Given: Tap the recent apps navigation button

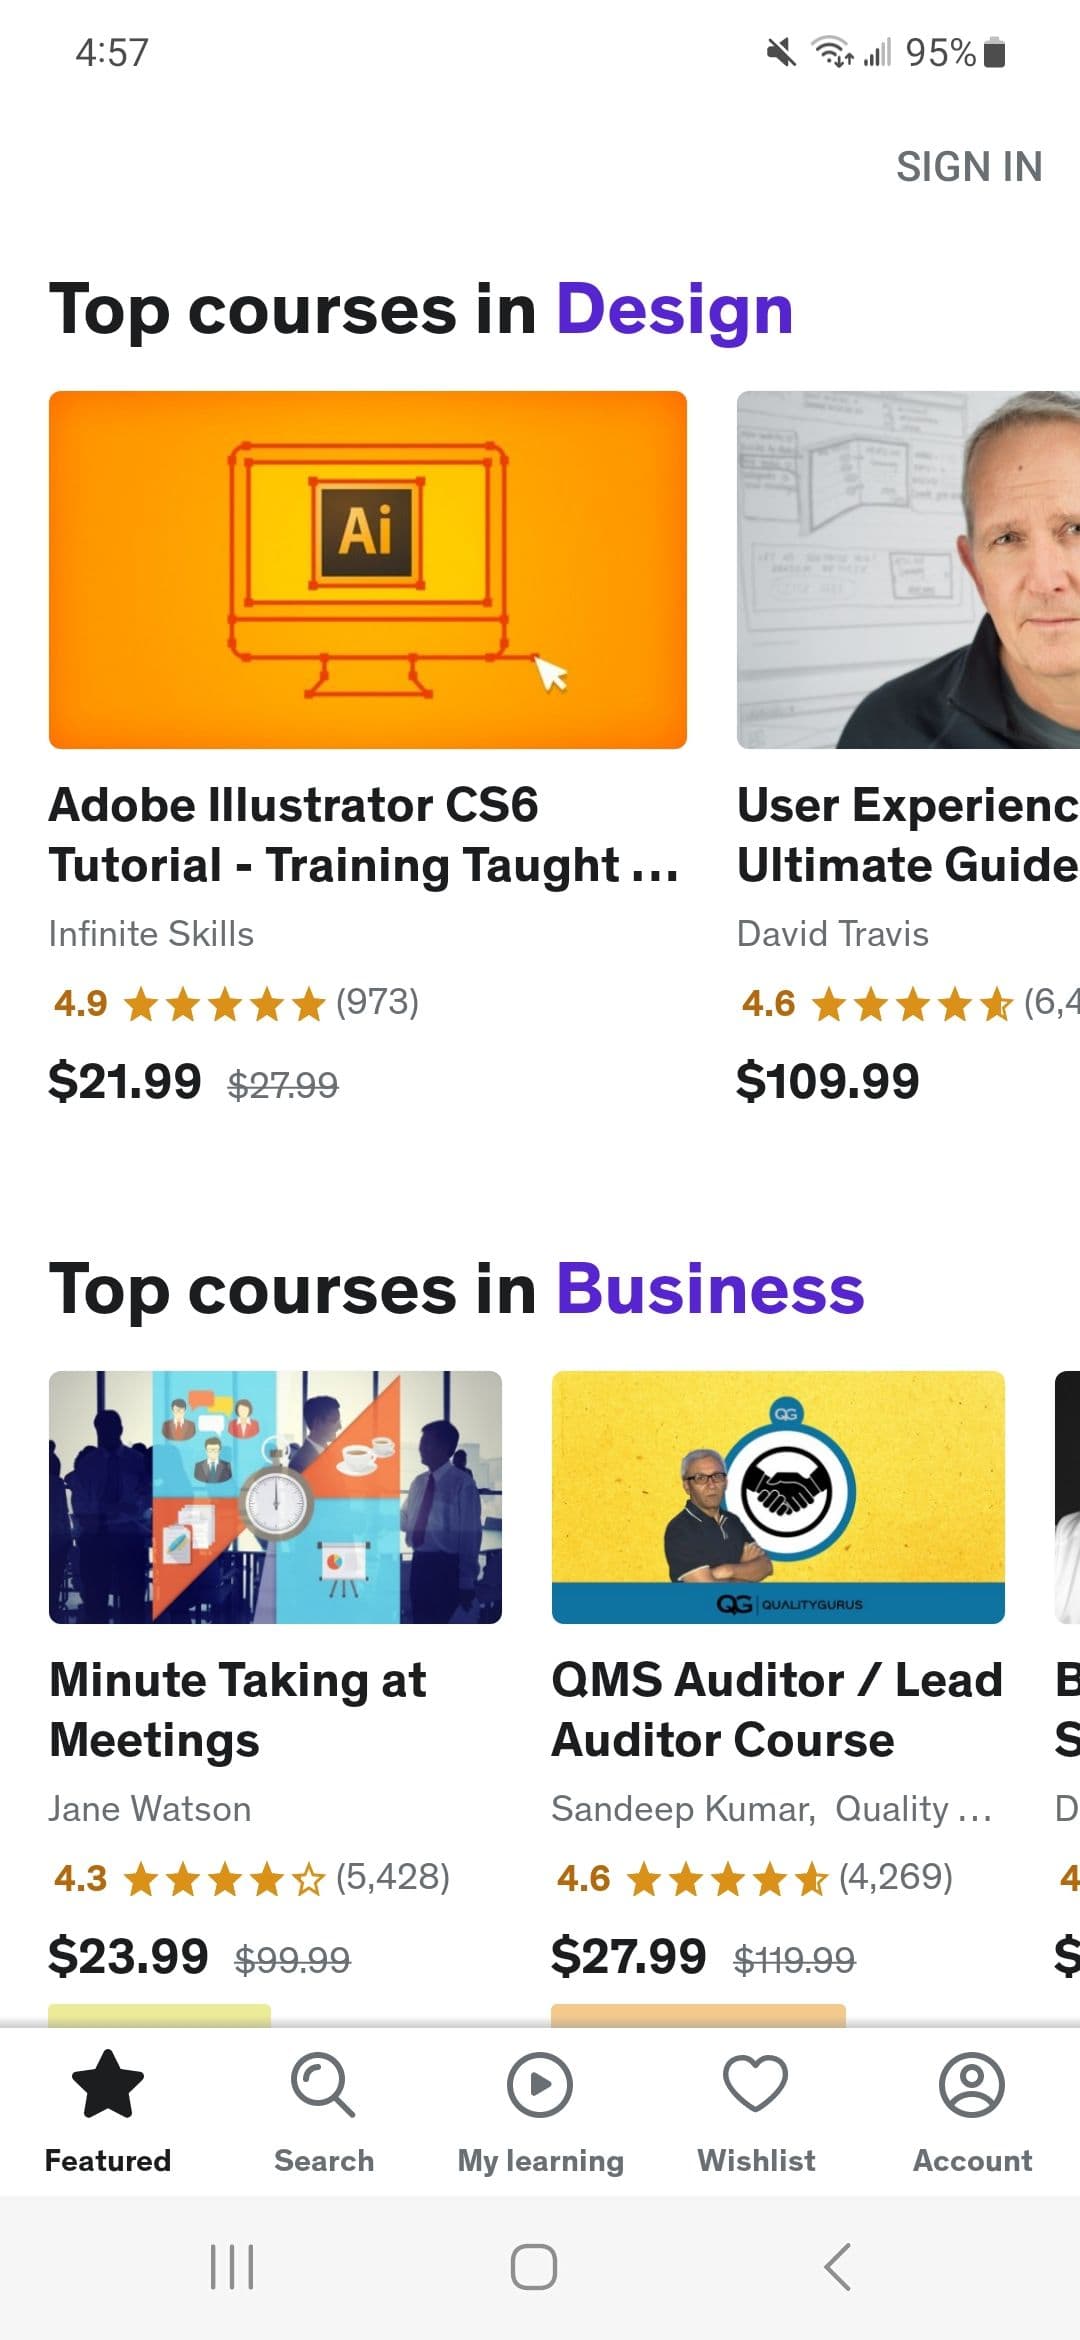Looking at the screenshot, I should pyautogui.click(x=232, y=2268).
